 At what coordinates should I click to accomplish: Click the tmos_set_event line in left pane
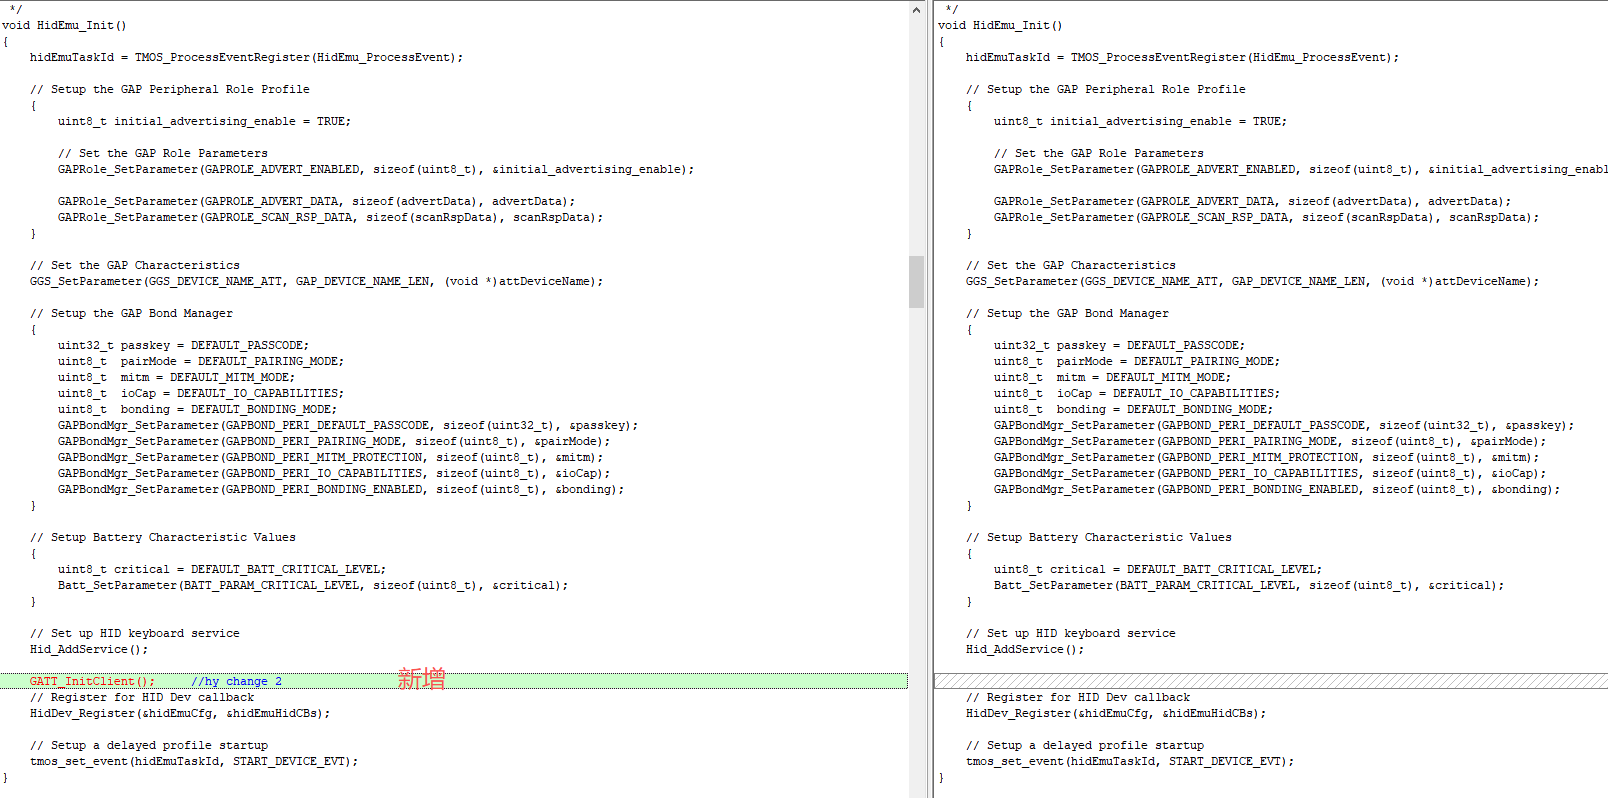193,761
